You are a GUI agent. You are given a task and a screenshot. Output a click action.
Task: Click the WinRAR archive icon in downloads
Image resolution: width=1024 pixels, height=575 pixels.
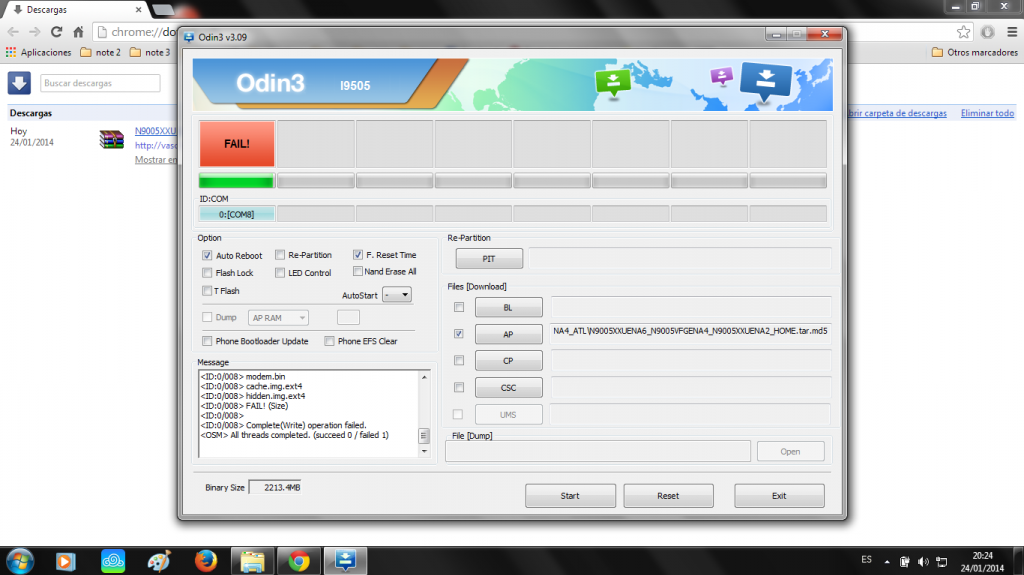point(111,140)
